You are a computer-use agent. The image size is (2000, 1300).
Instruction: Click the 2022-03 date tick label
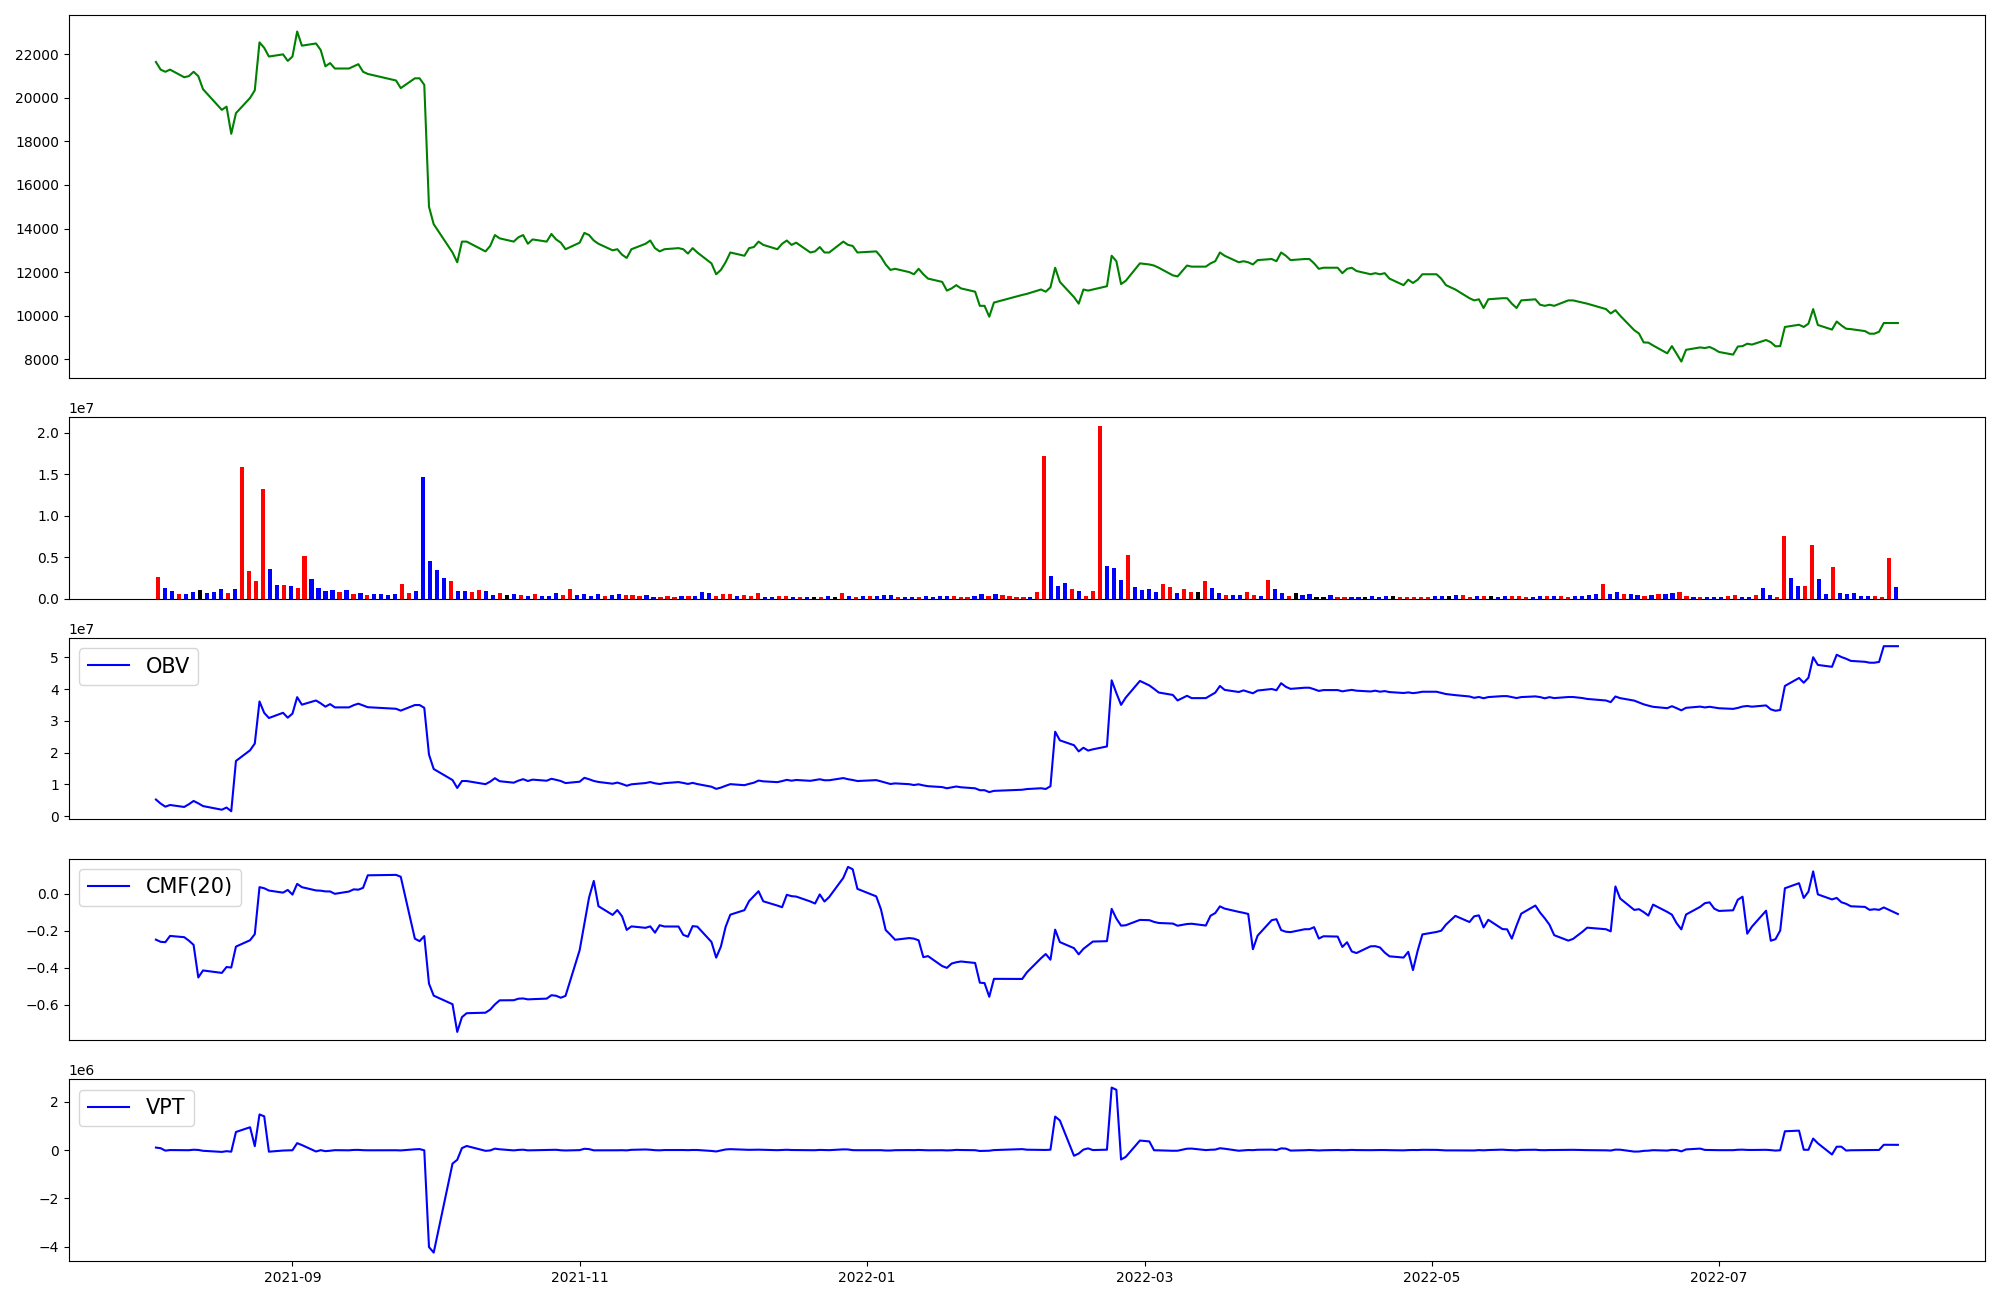[1144, 1277]
